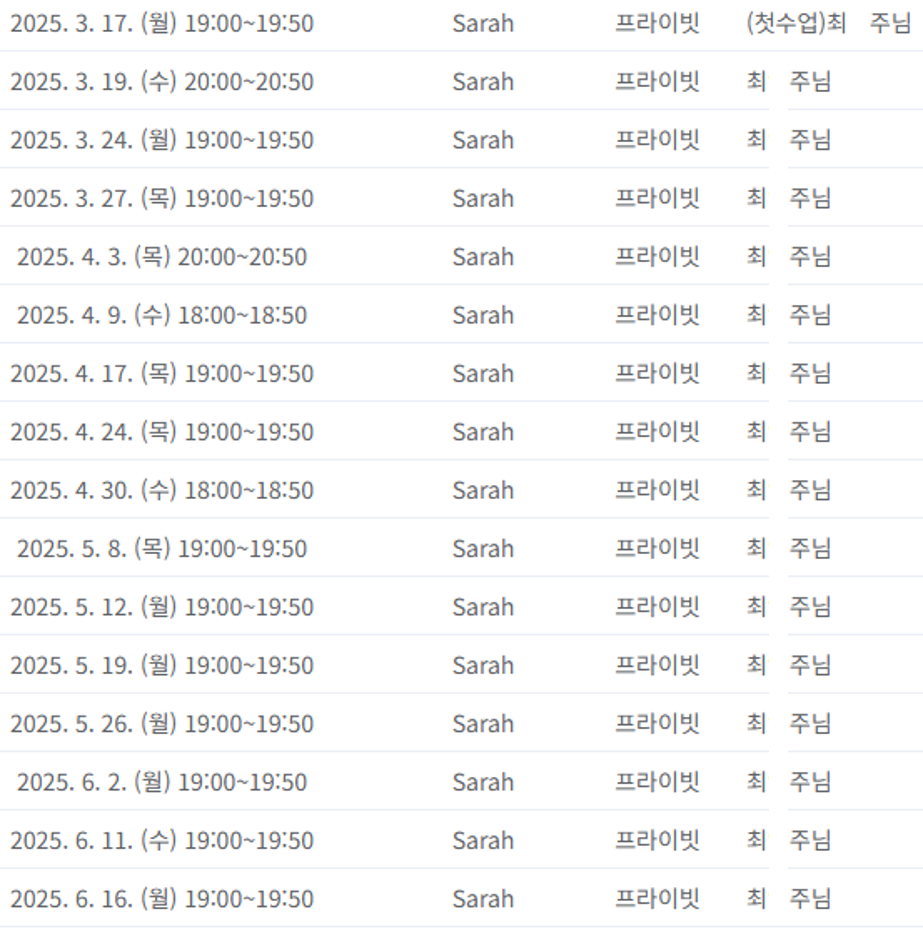Select the first-lesson (첫수업) member name
The width and height of the screenshot is (923, 929).
[x=829, y=23]
